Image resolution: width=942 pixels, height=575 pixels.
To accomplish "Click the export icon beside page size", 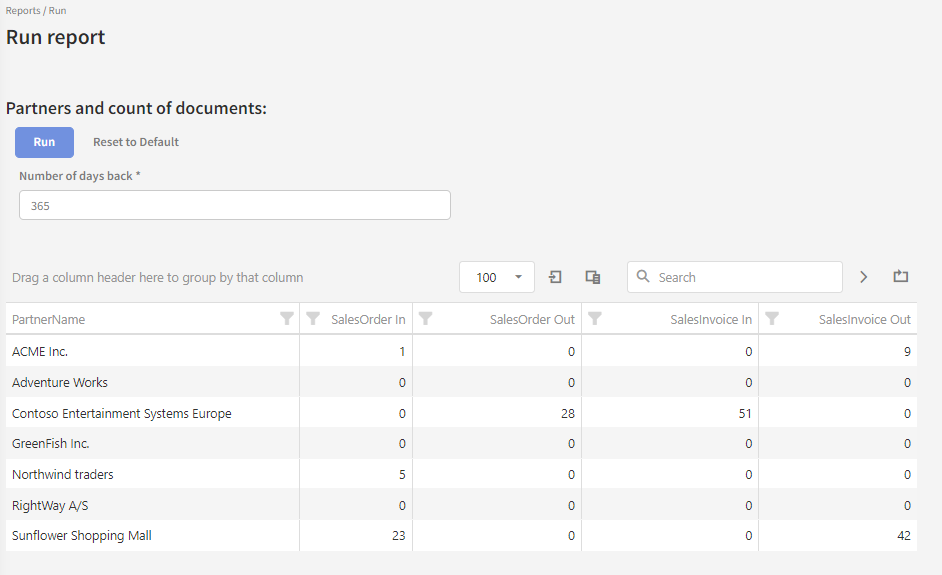I will [555, 277].
